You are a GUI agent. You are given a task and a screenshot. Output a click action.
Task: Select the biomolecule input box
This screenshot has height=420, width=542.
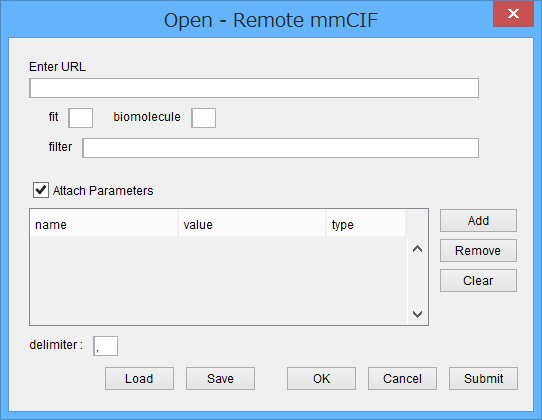(204, 118)
